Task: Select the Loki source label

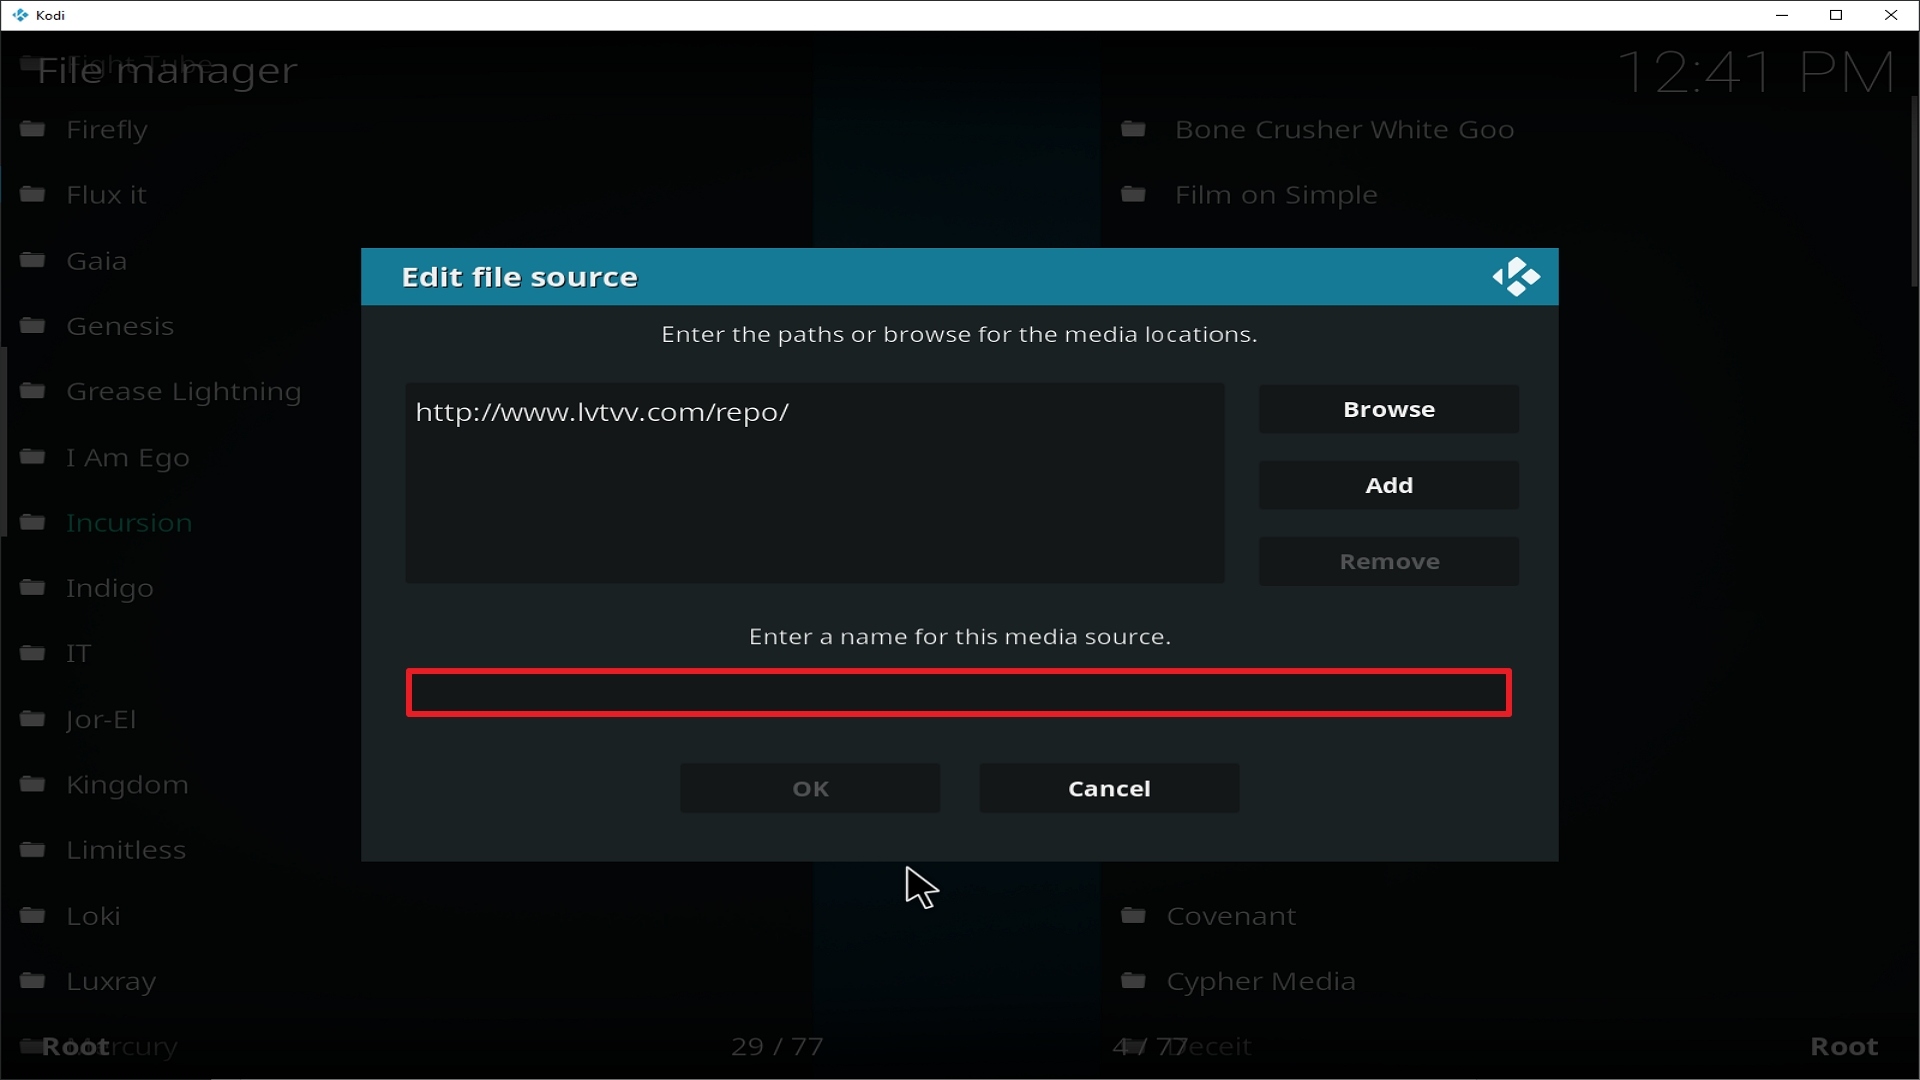Action: 93,916
